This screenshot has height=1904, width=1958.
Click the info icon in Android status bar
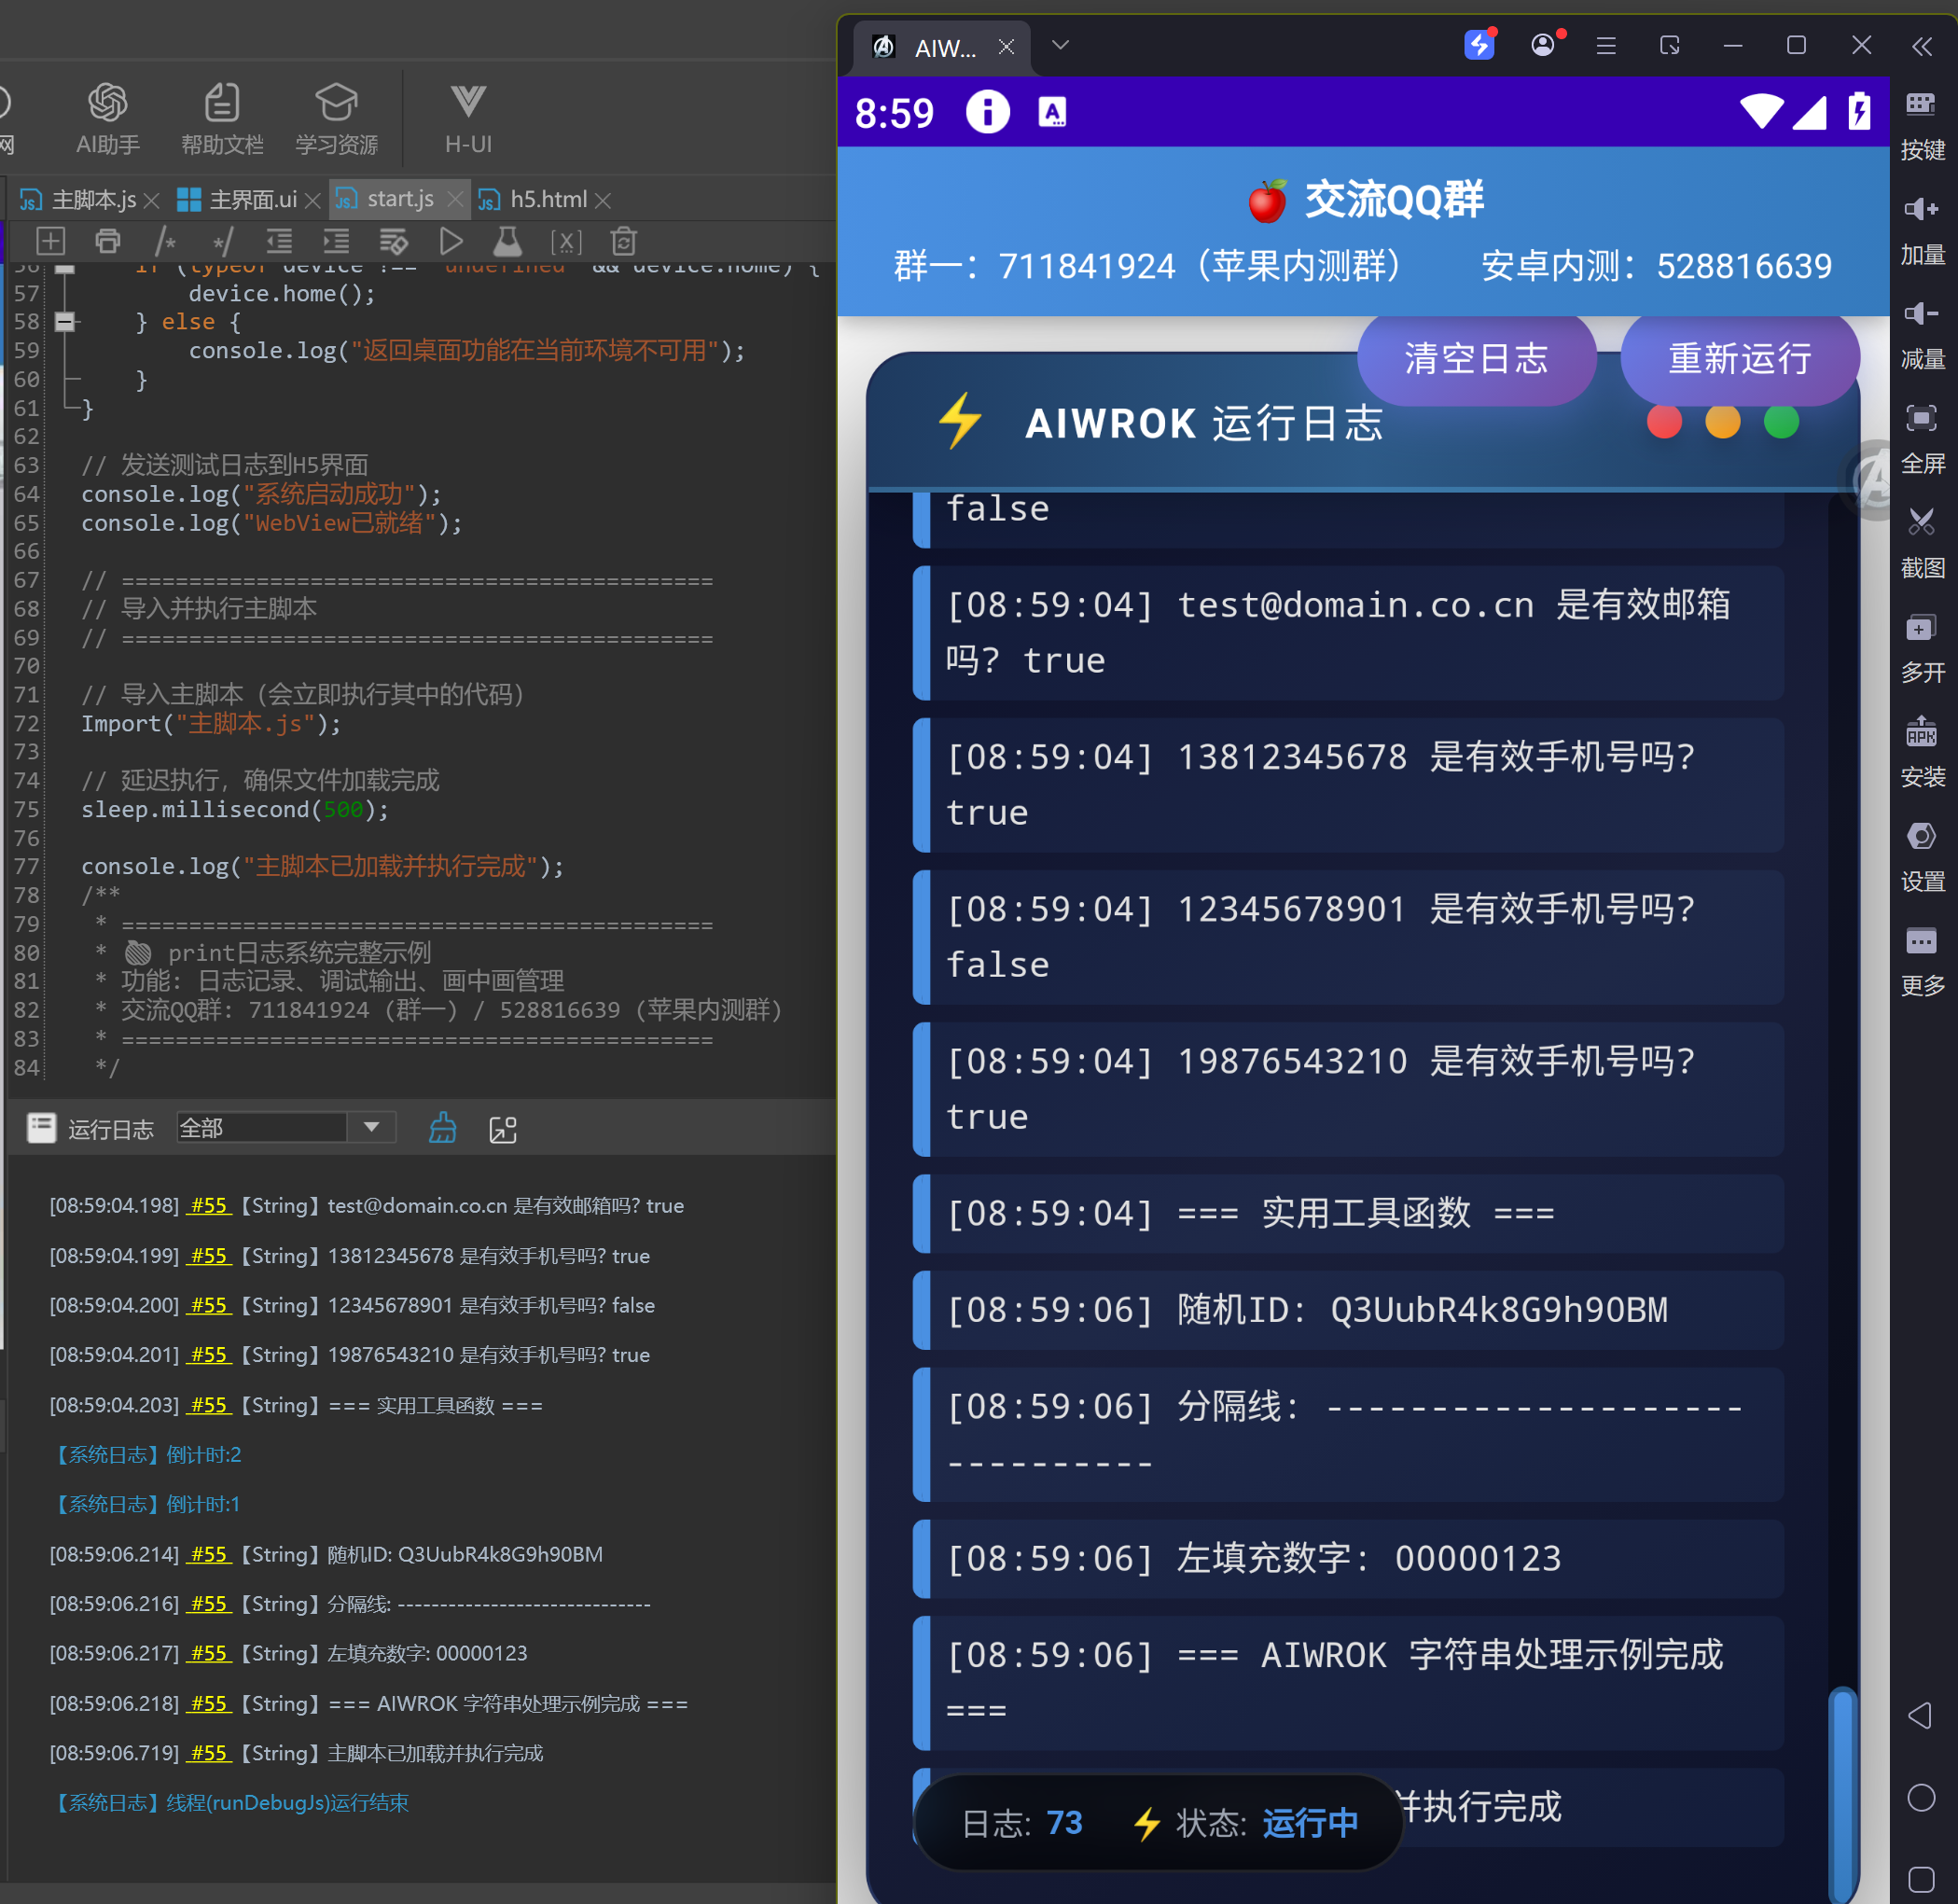[987, 112]
